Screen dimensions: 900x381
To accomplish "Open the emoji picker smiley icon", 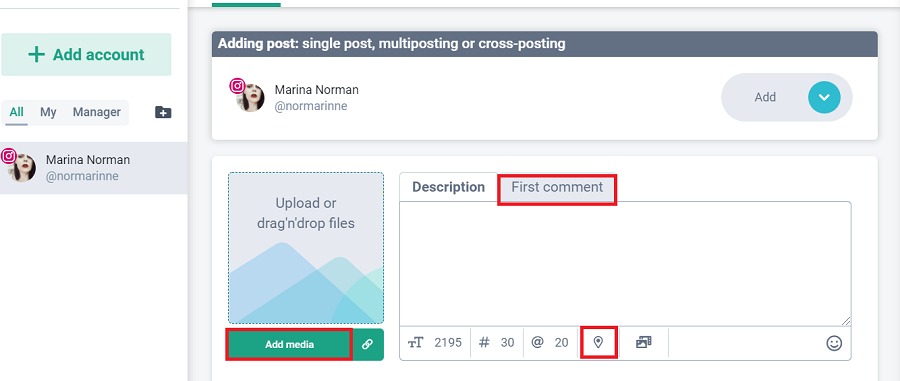I will [834, 343].
